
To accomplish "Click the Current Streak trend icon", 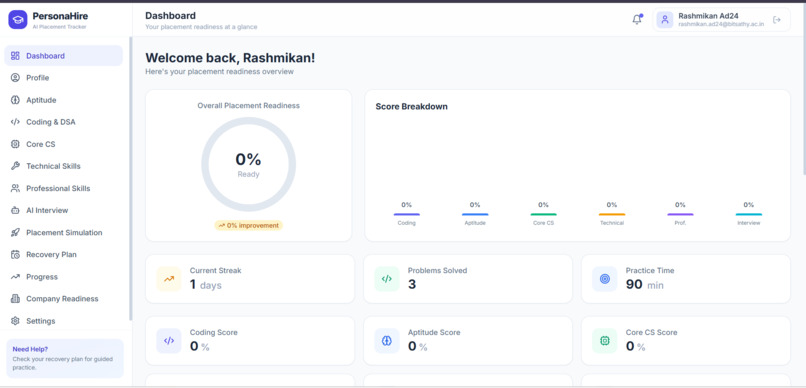I will [169, 279].
